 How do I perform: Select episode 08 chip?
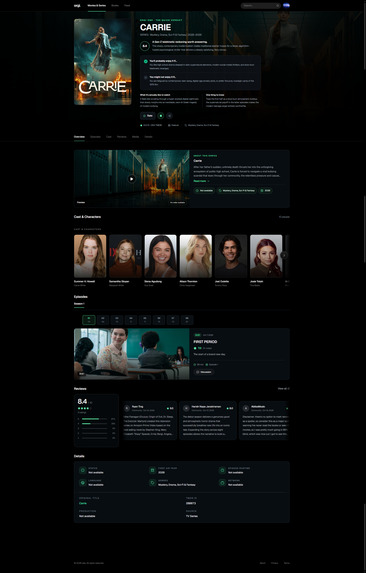click(x=187, y=320)
